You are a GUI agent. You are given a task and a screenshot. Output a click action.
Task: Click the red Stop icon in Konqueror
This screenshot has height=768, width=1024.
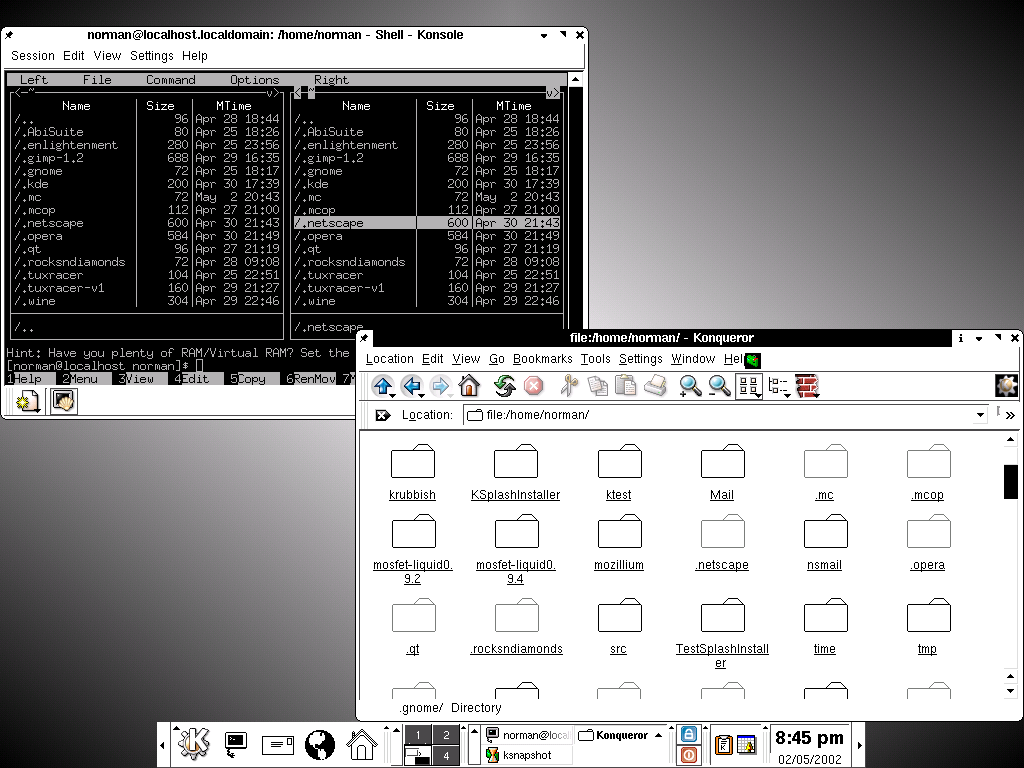(534, 386)
